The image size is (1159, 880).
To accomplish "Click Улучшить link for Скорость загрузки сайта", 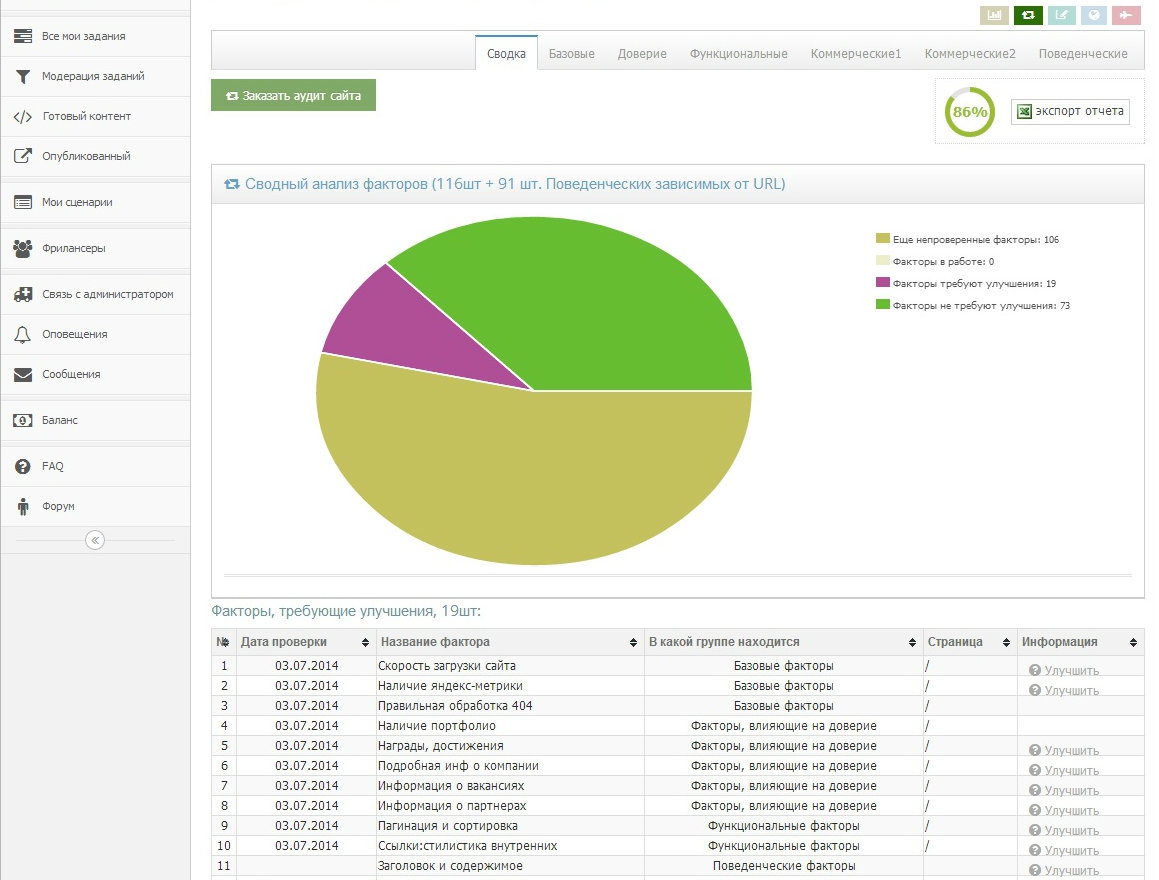I will 1064,671.
